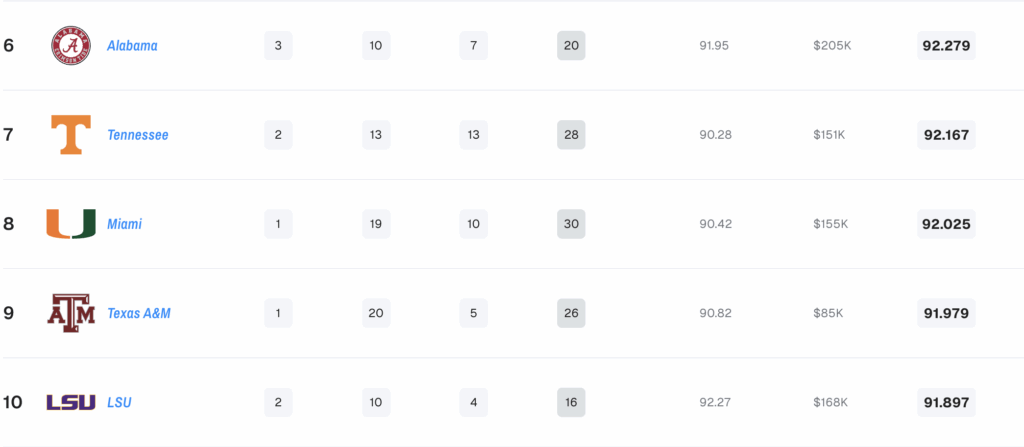Click Miami's total commits badge showing 30

click(x=571, y=224)
